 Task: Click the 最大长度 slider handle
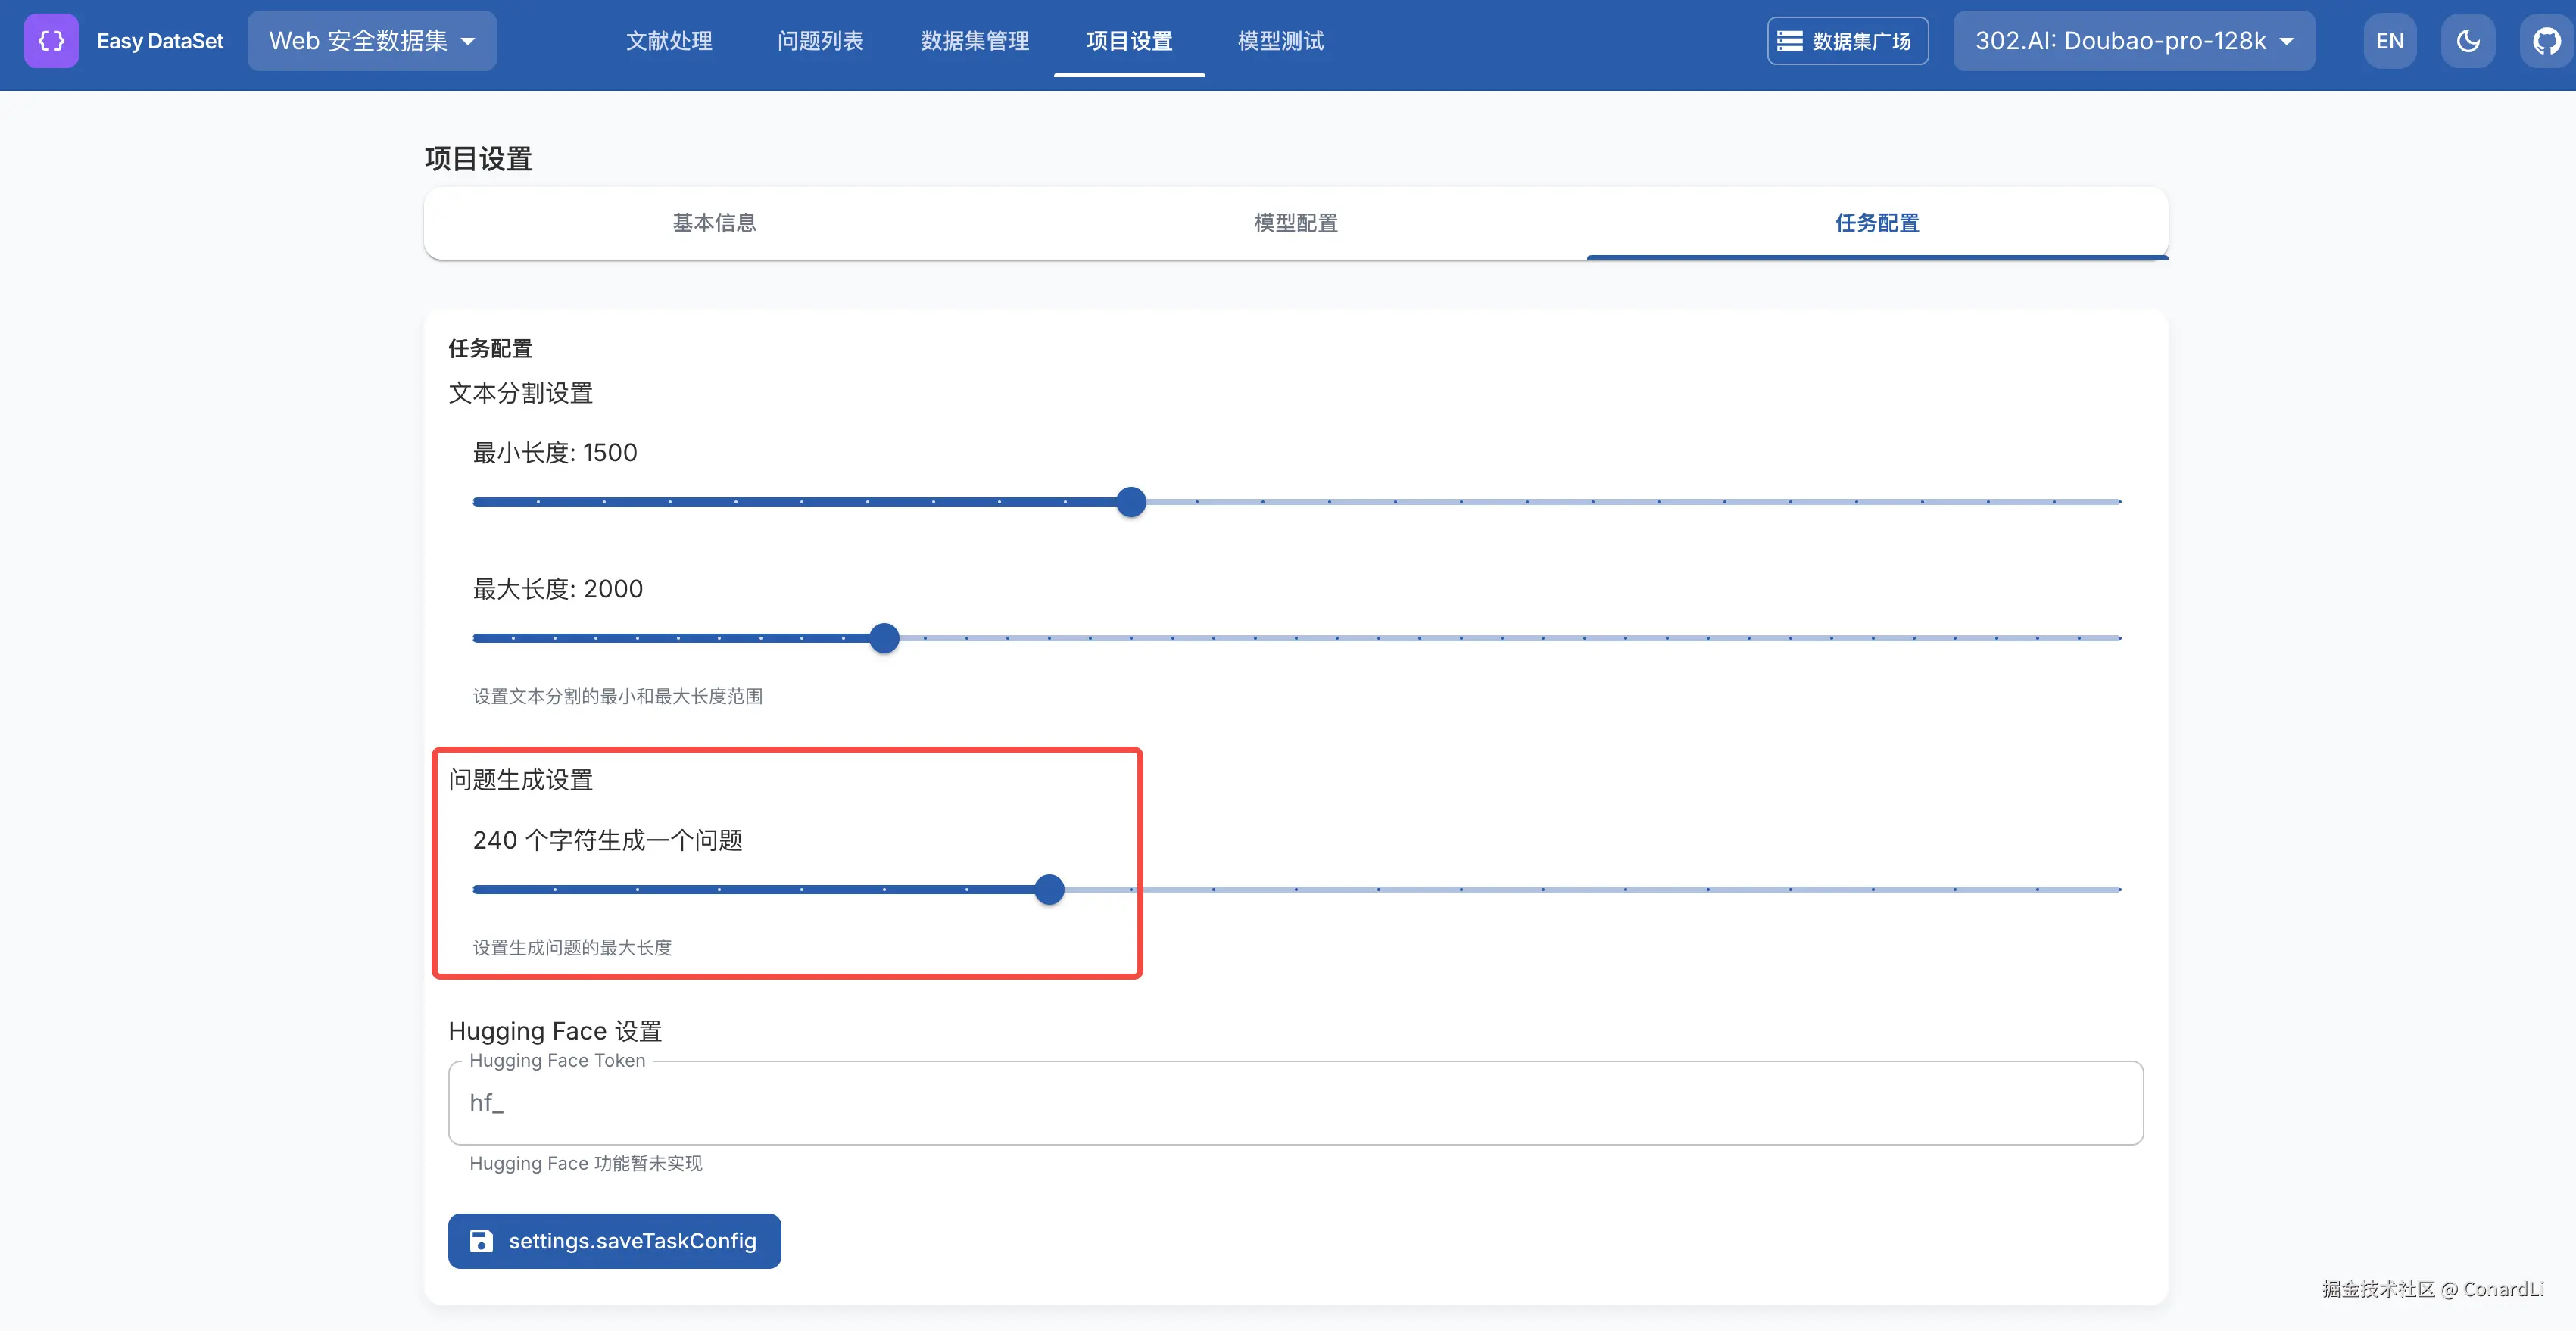pyautogui.click(x=884, y=637)
